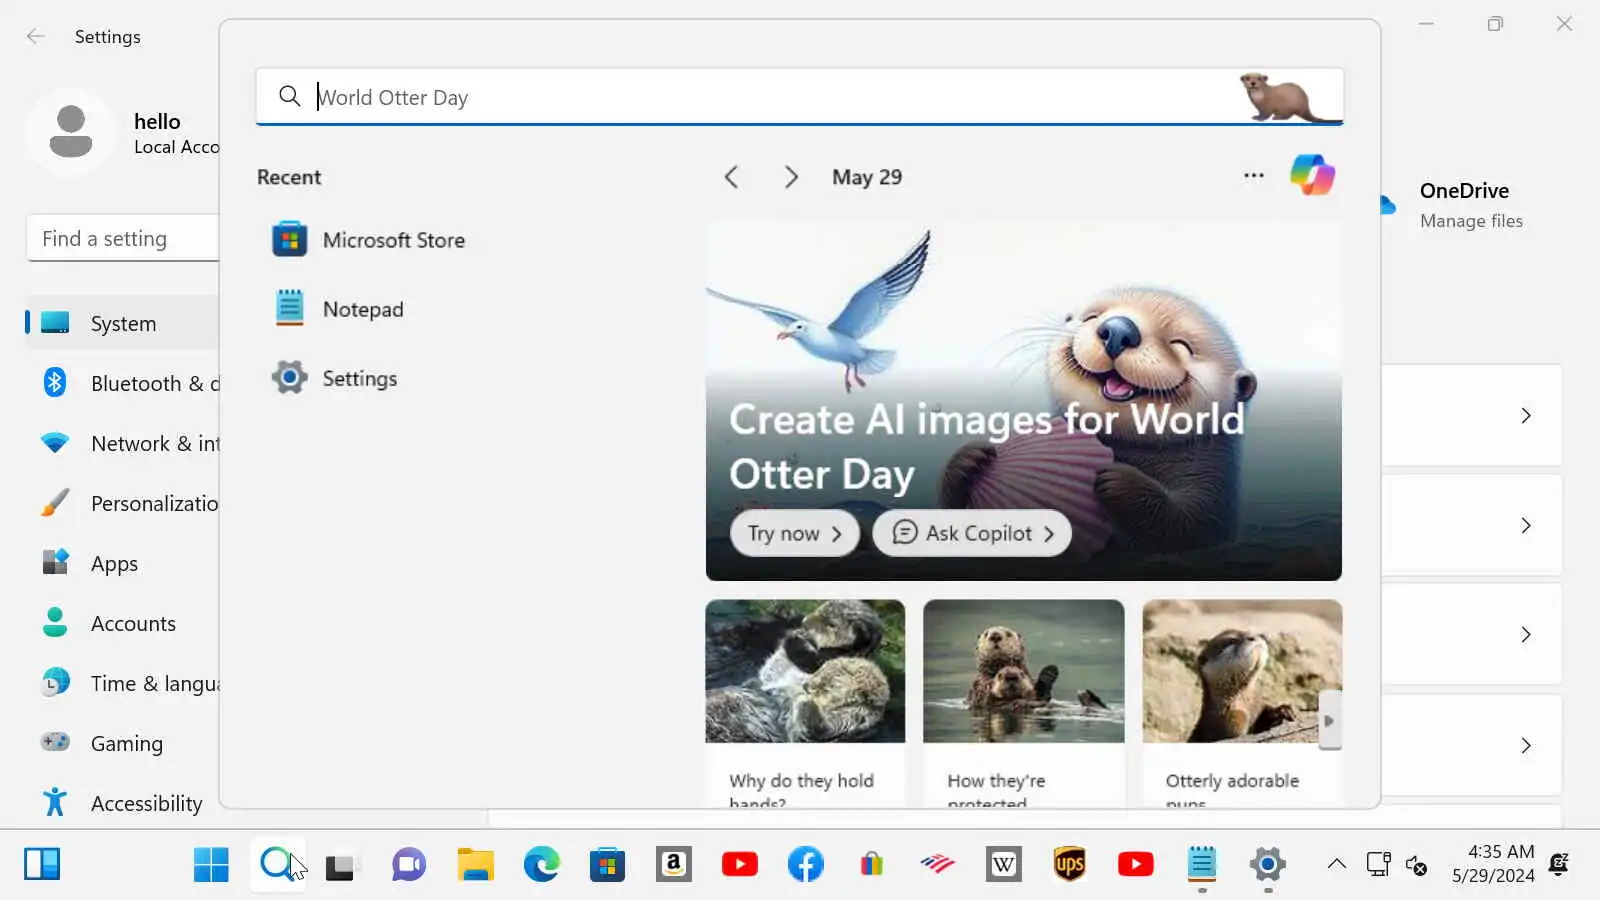Click the Try now button
The height and width of the screenshot is (900, 1600).
pyautogui.click(x=795, y=534)
